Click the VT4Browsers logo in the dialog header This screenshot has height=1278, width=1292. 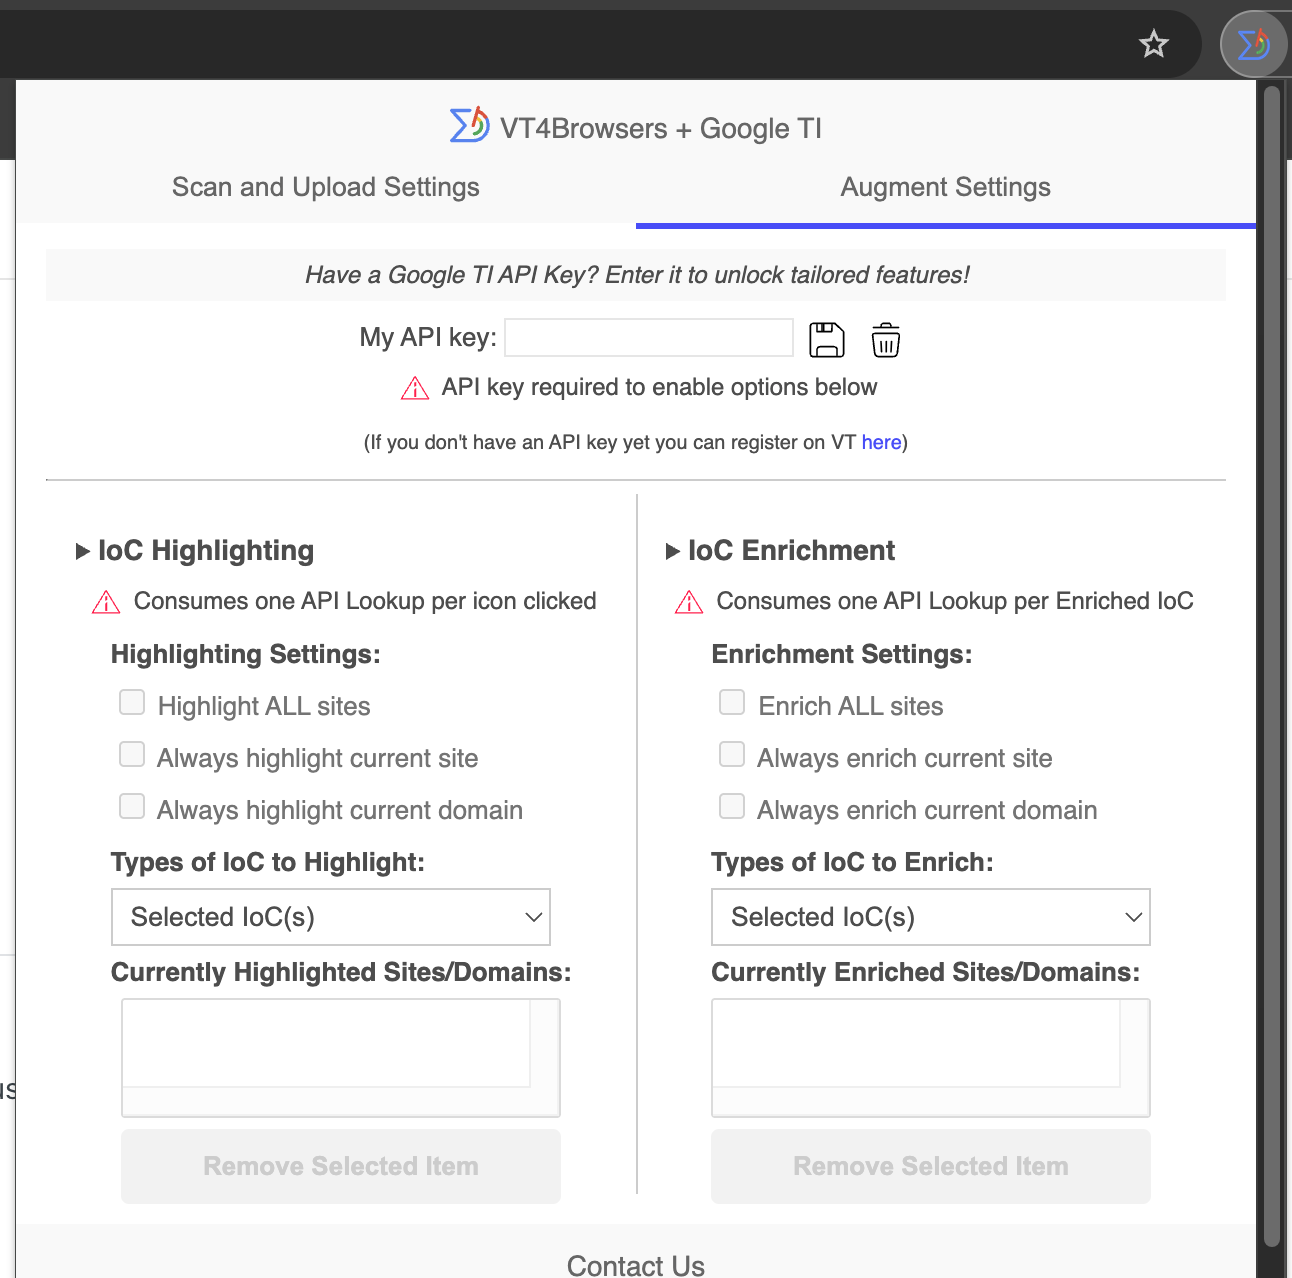468,126
